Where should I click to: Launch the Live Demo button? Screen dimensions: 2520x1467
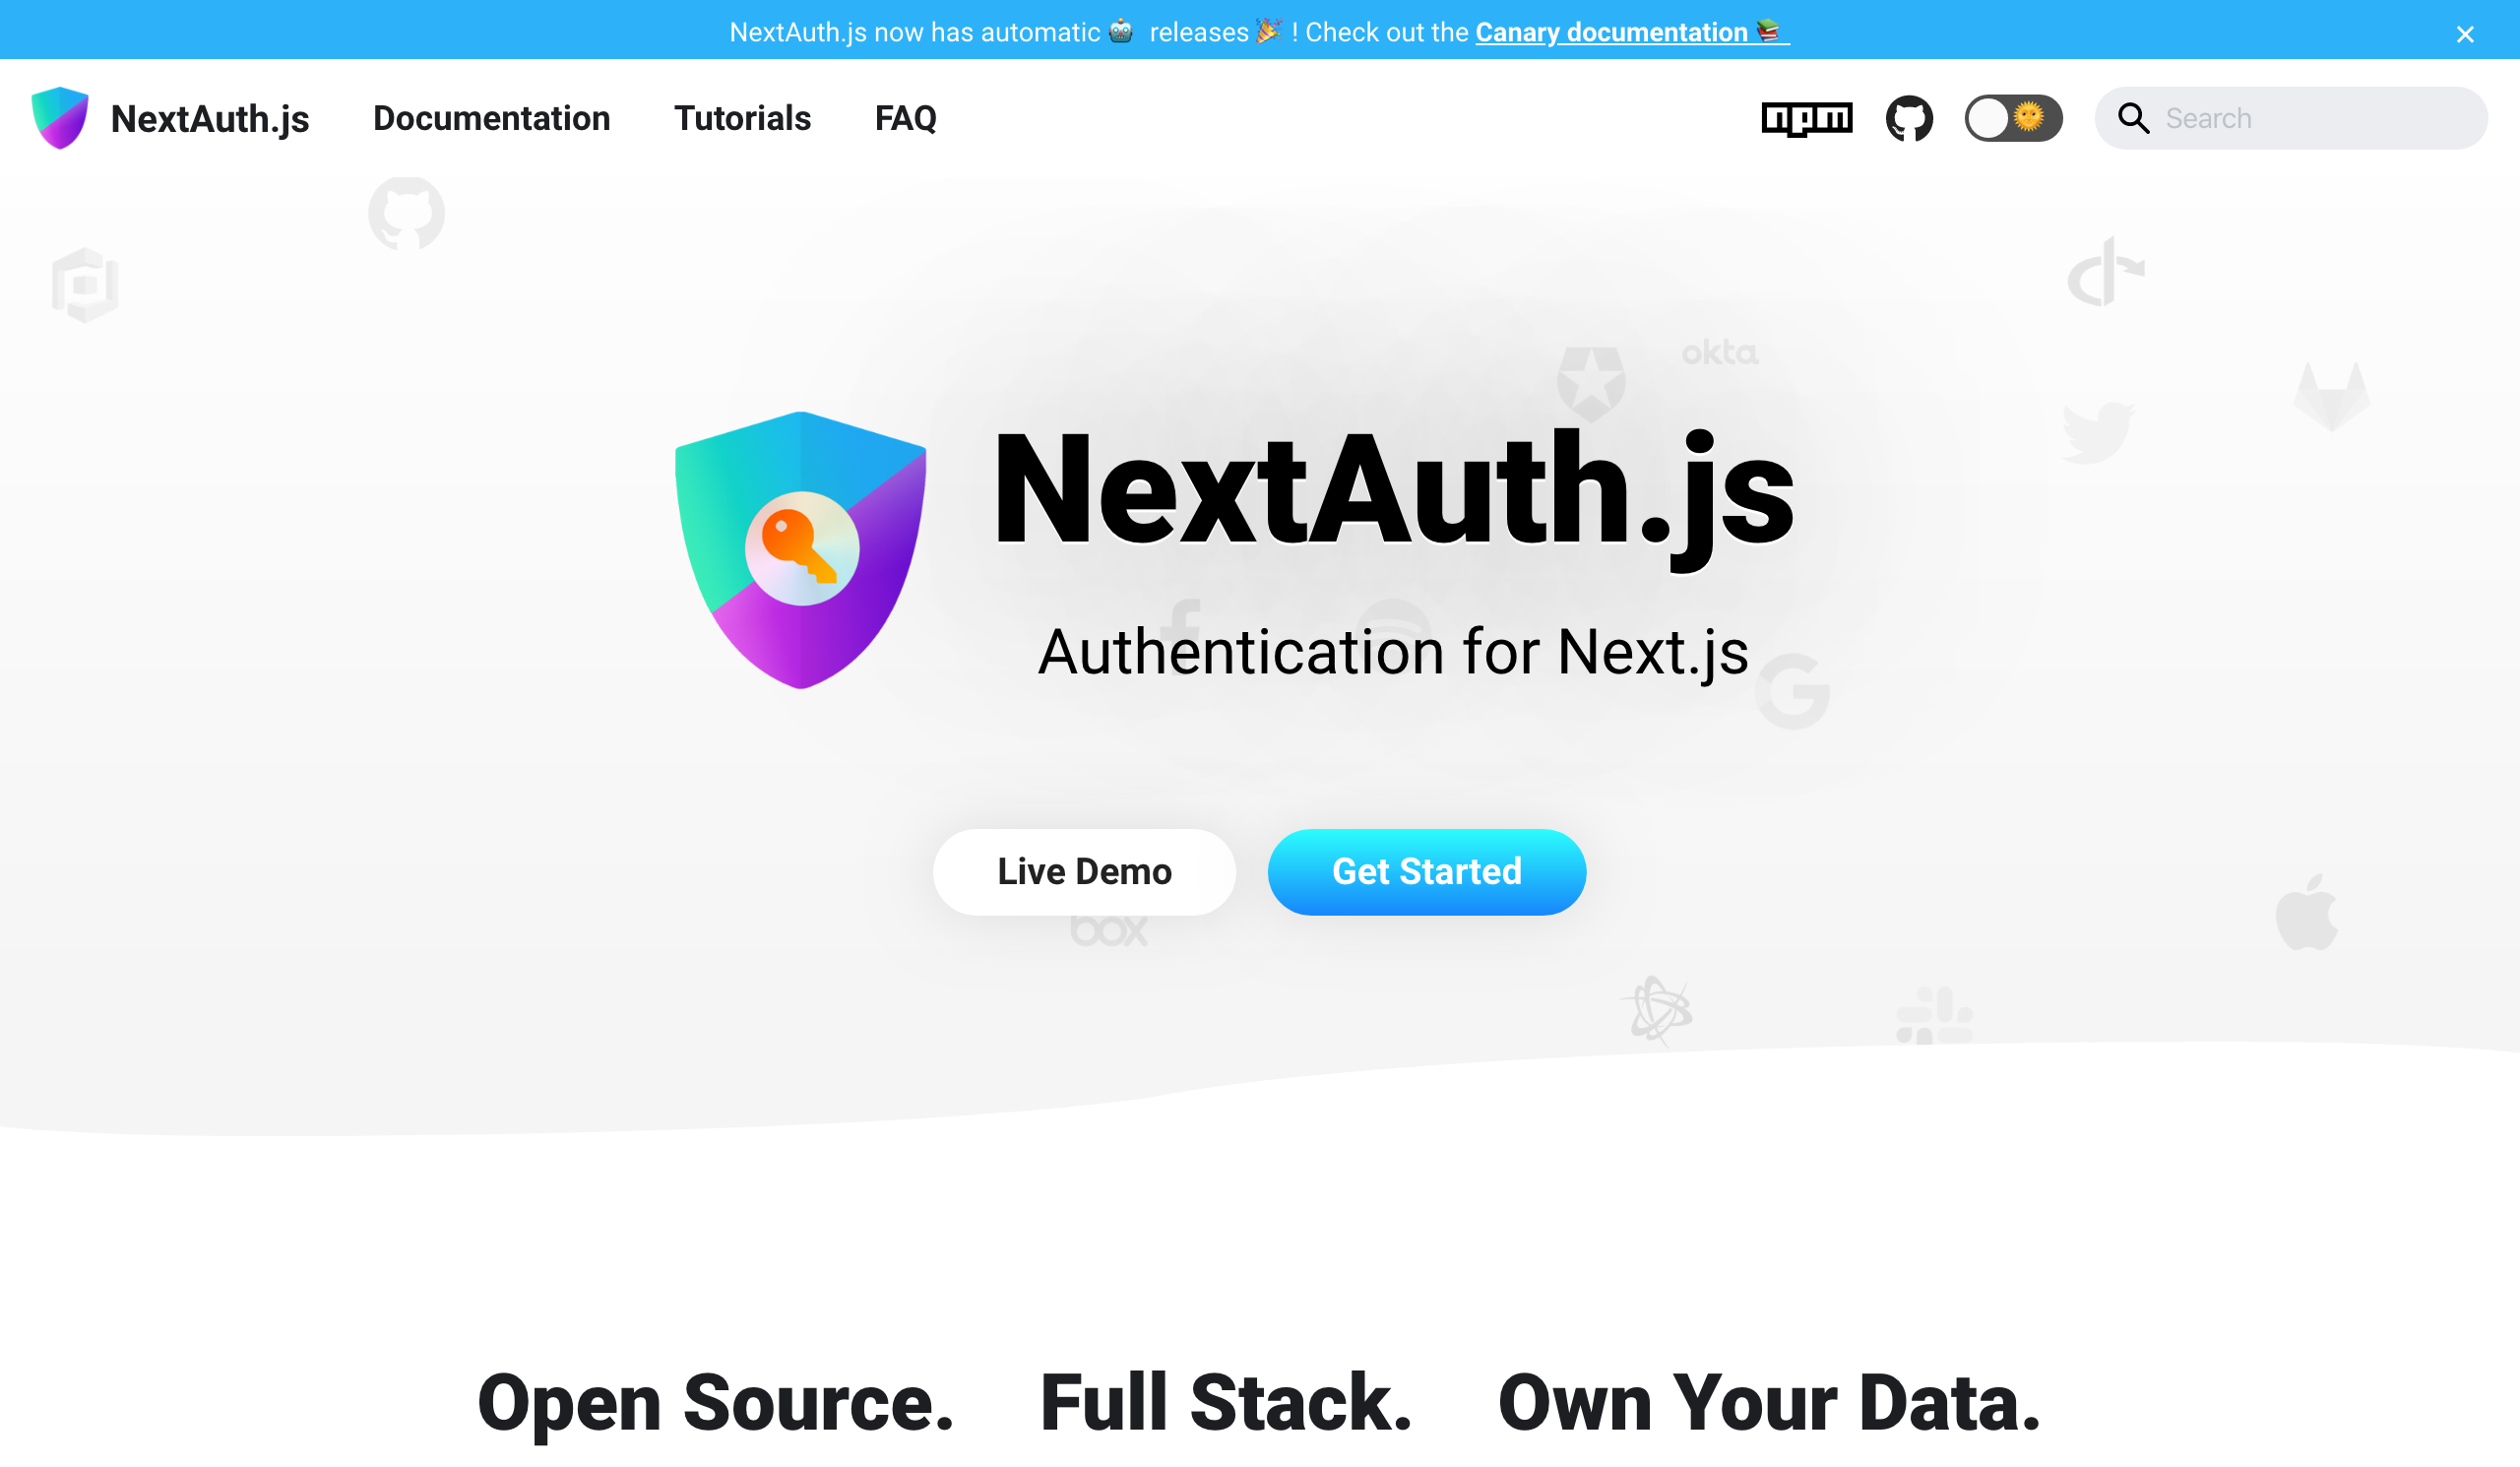1084,871
